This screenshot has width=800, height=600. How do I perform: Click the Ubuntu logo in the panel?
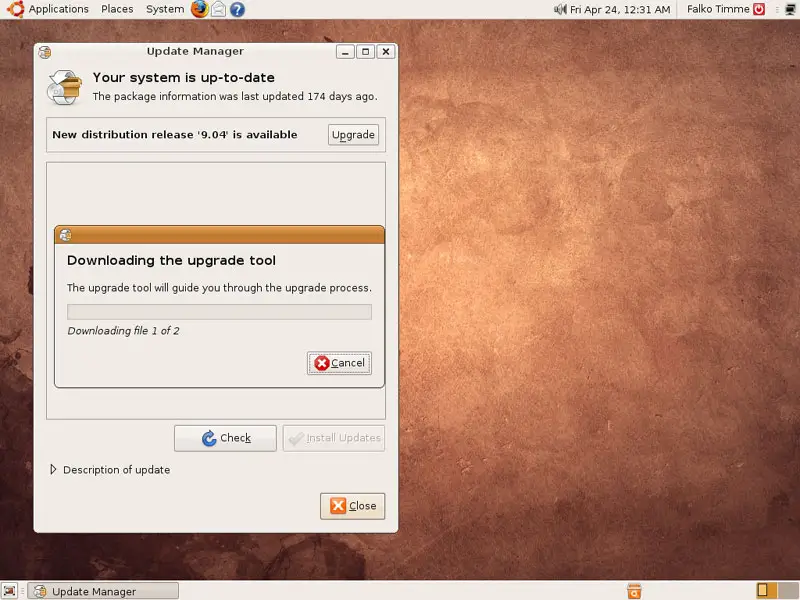coord(16,9)
